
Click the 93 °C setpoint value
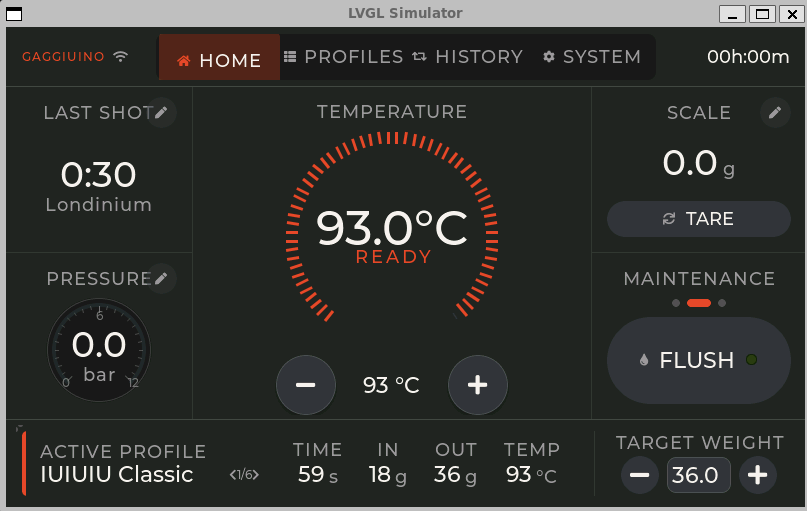tap(391, 385)
